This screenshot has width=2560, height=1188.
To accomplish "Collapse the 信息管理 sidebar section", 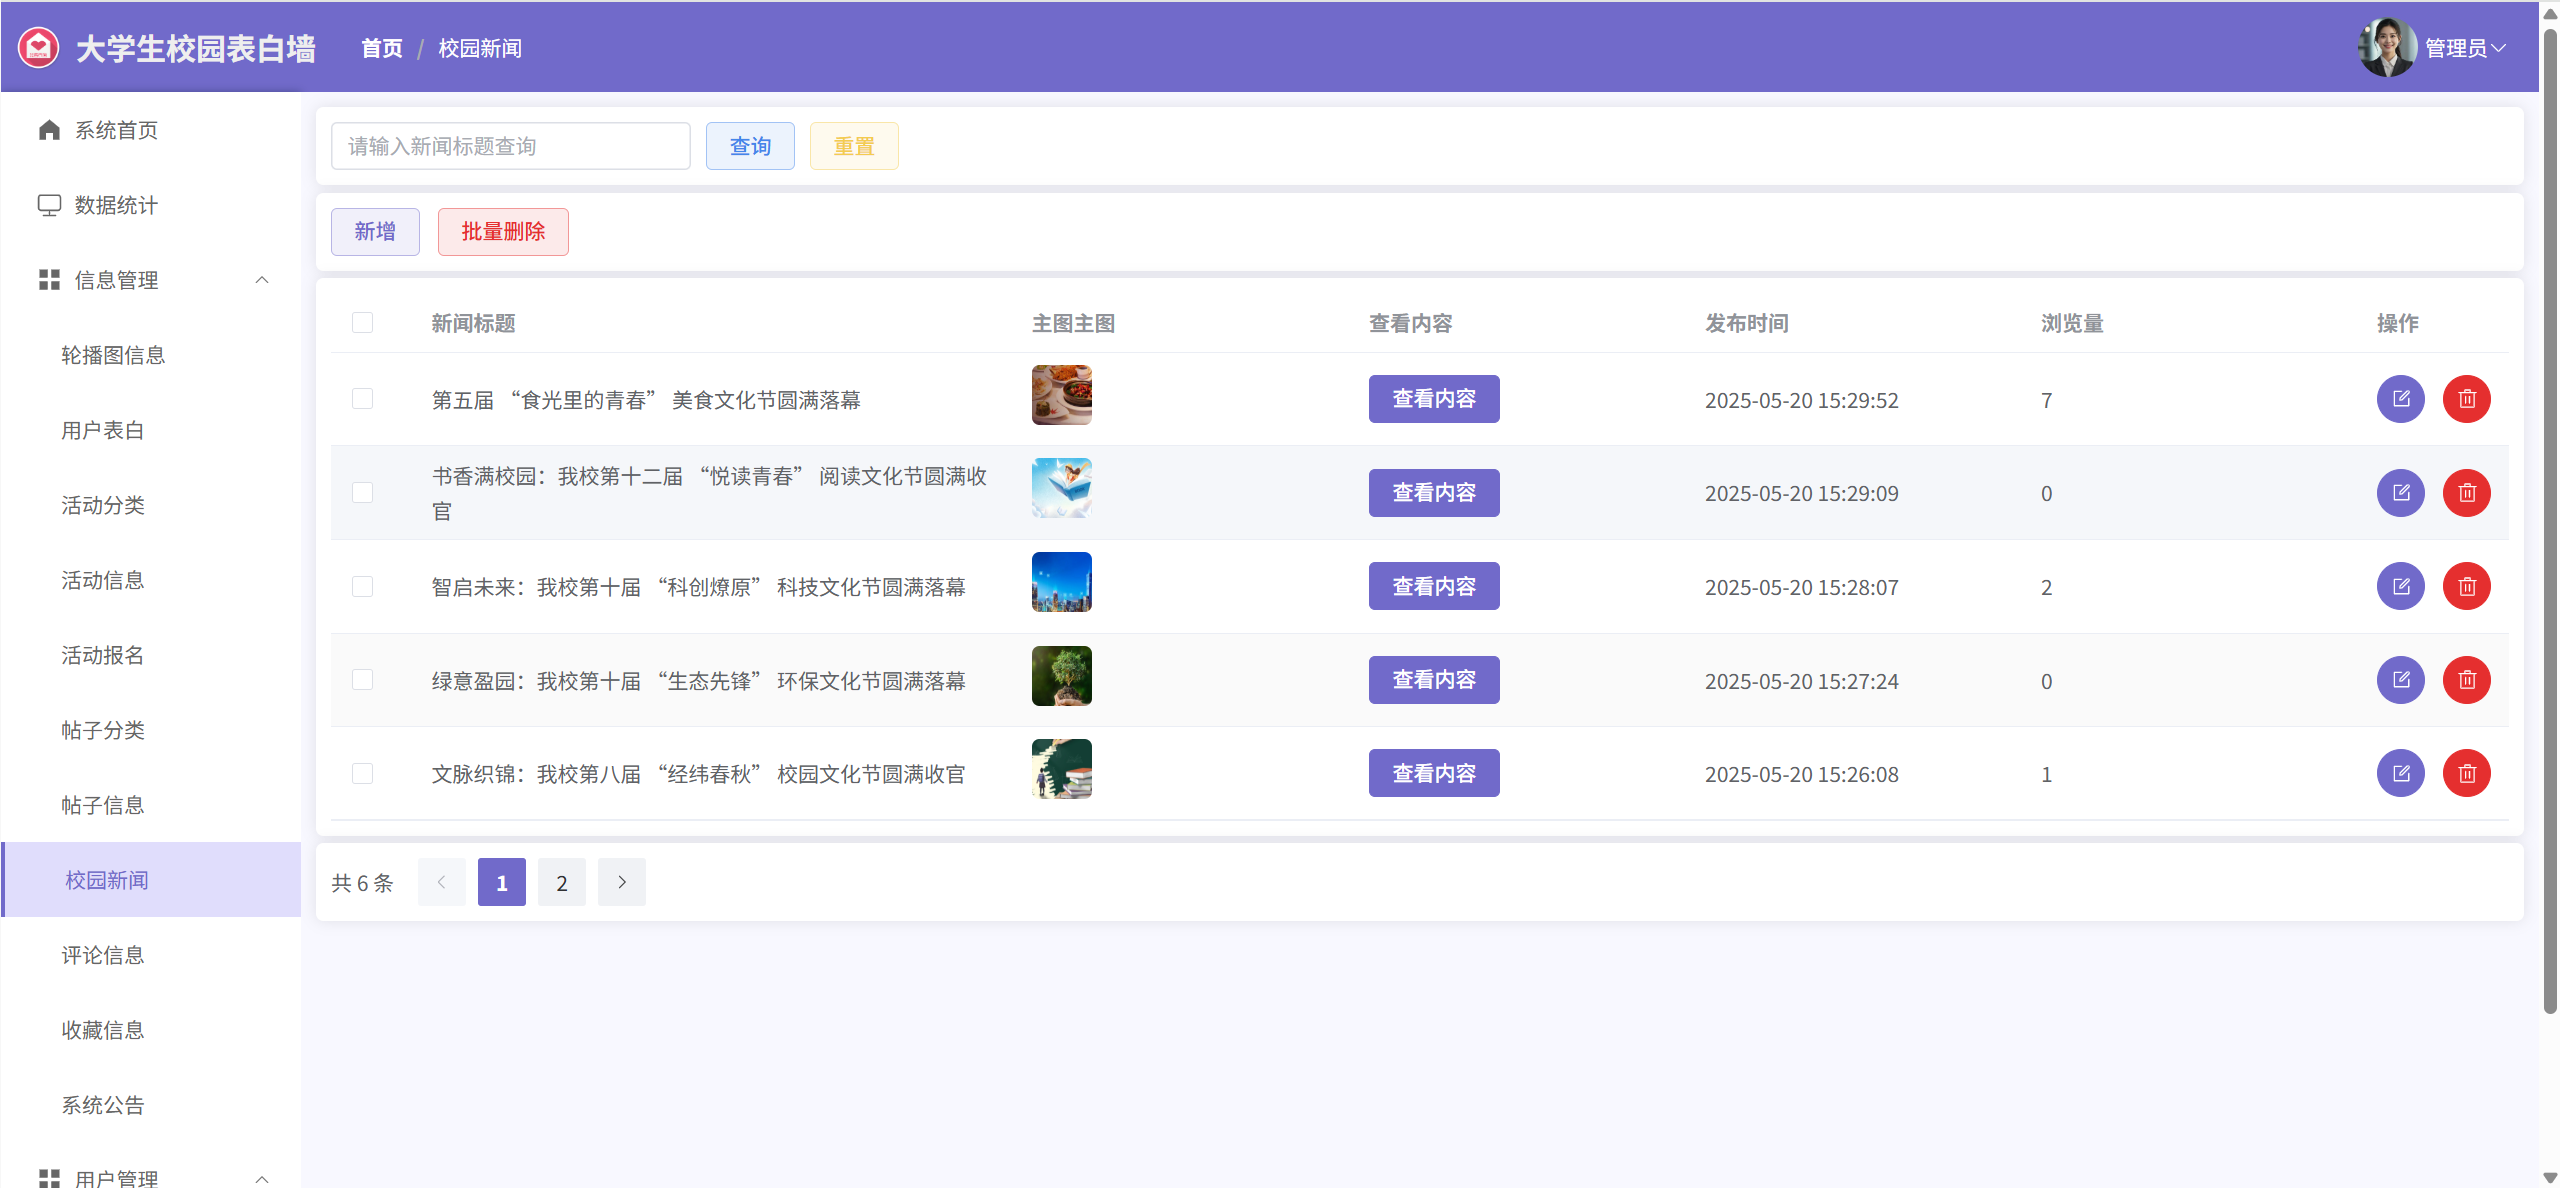I will coord(262,280).
